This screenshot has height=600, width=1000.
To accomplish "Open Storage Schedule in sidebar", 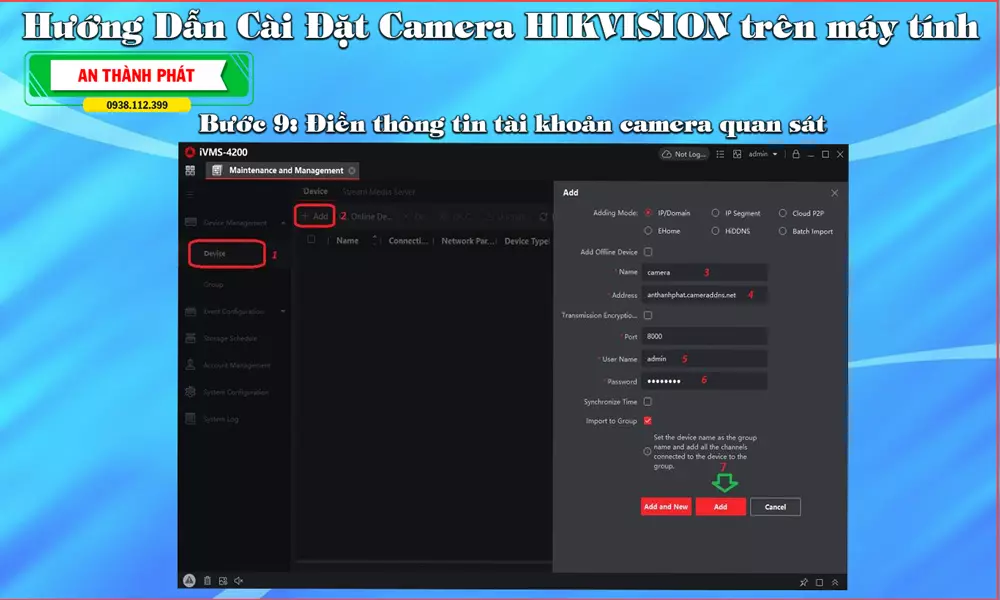I will click(x=230, y=338).
